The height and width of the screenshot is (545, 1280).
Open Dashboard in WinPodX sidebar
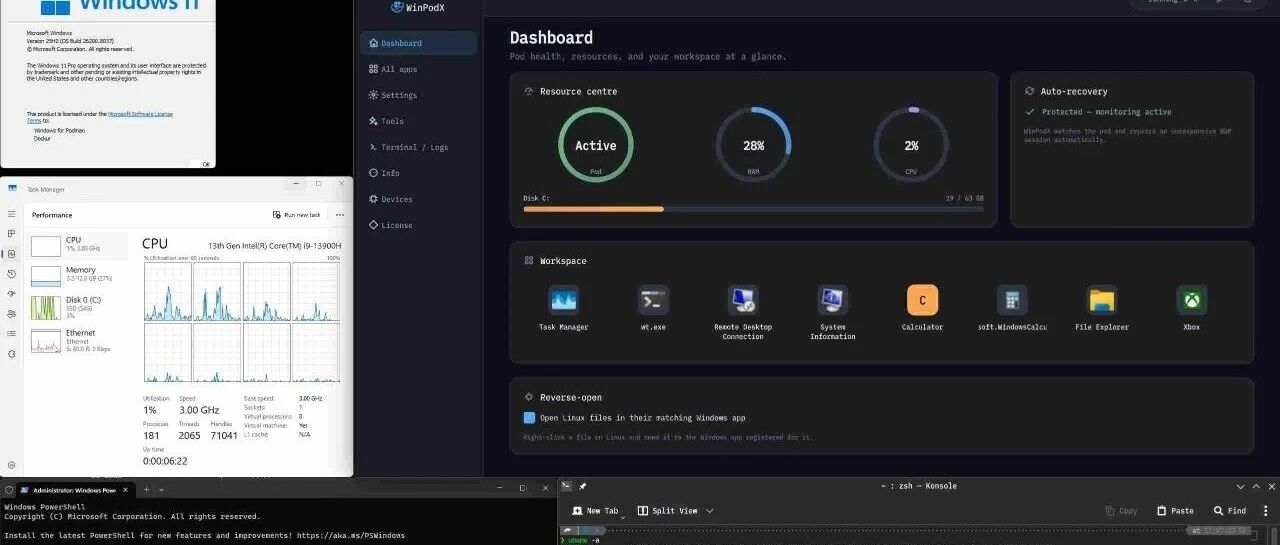pos(419,43)
